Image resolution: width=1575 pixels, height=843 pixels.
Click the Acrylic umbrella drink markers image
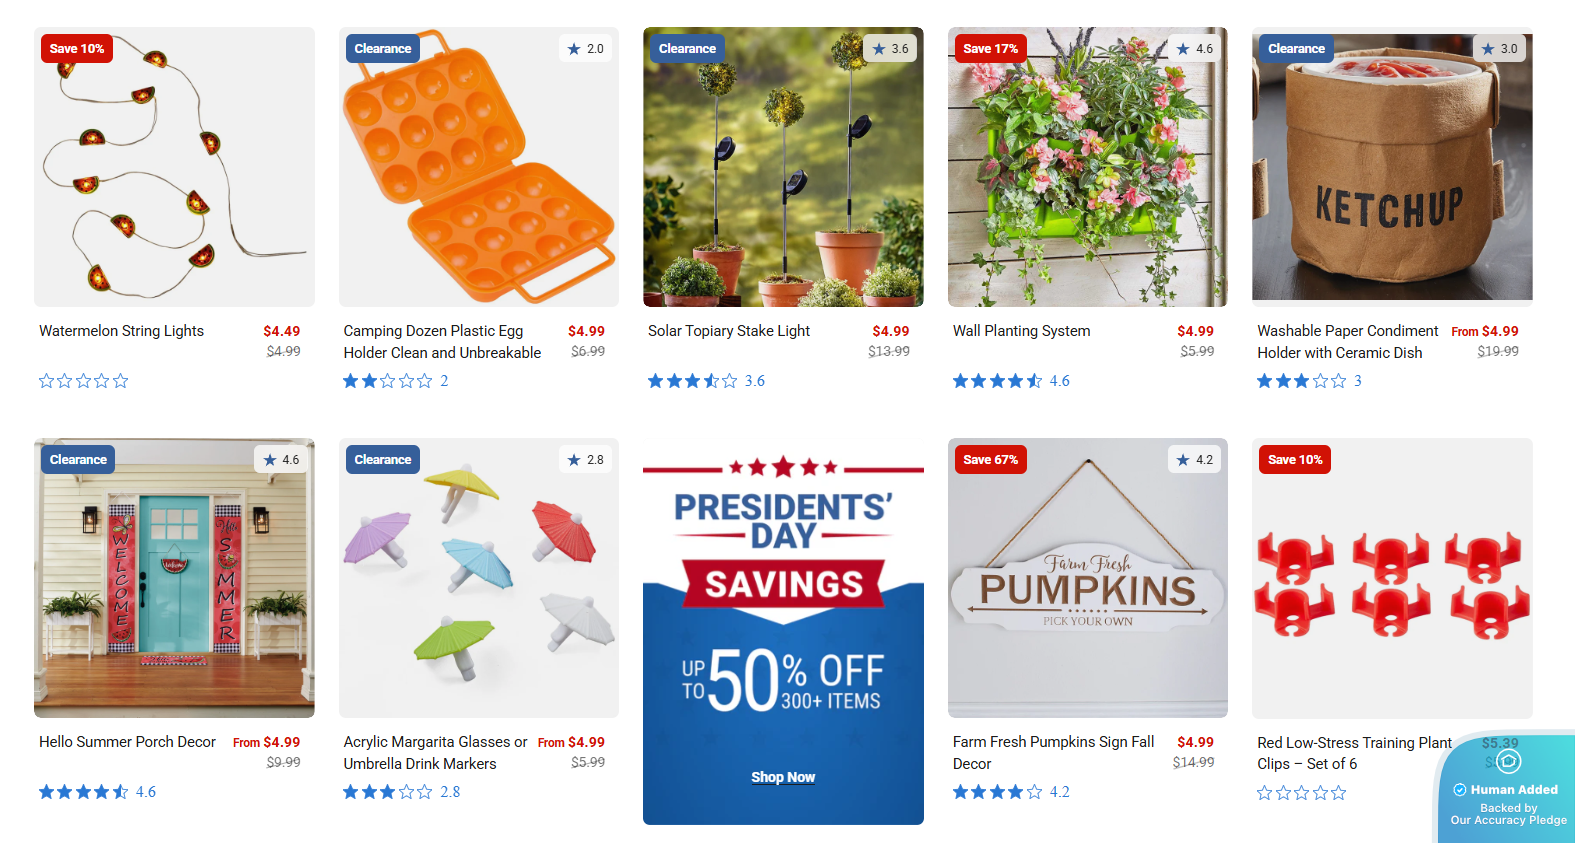[x=479, y=578]
